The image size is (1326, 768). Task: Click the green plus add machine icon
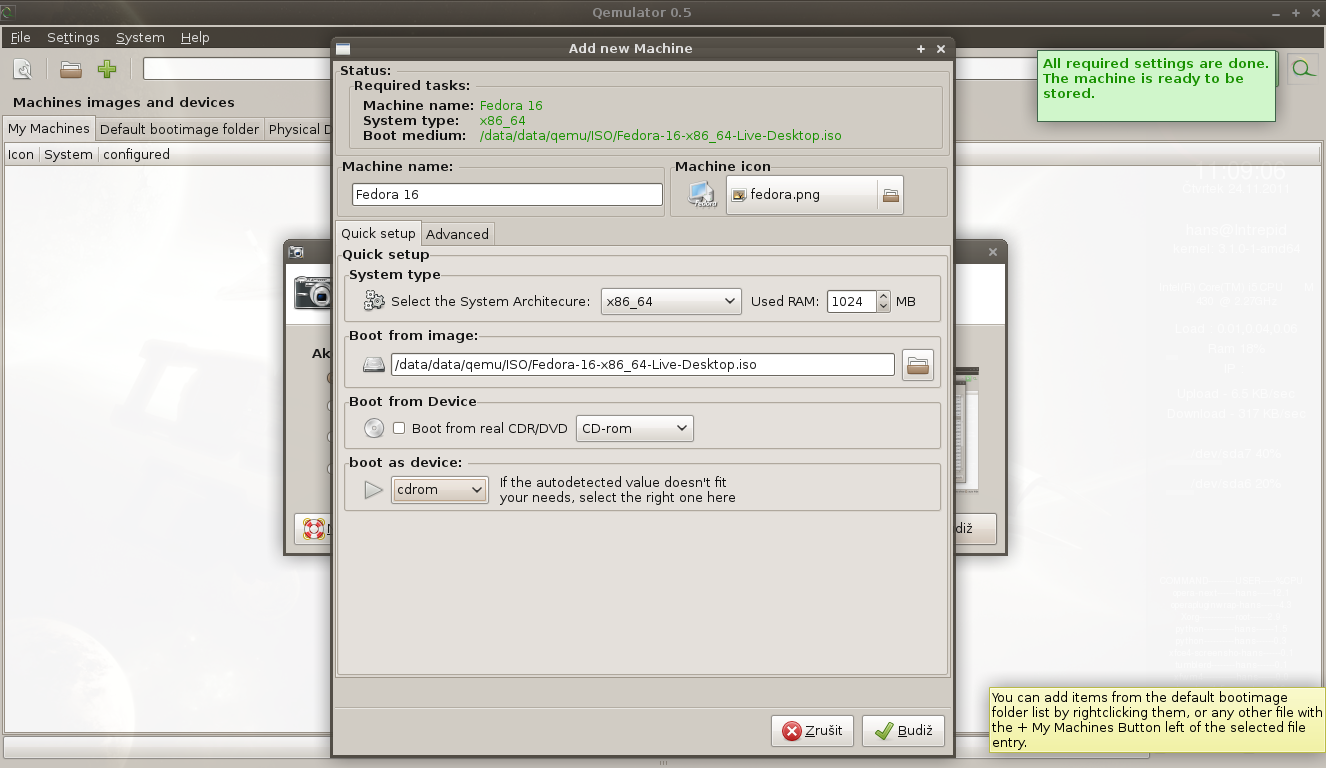click(x=107, y=69)
